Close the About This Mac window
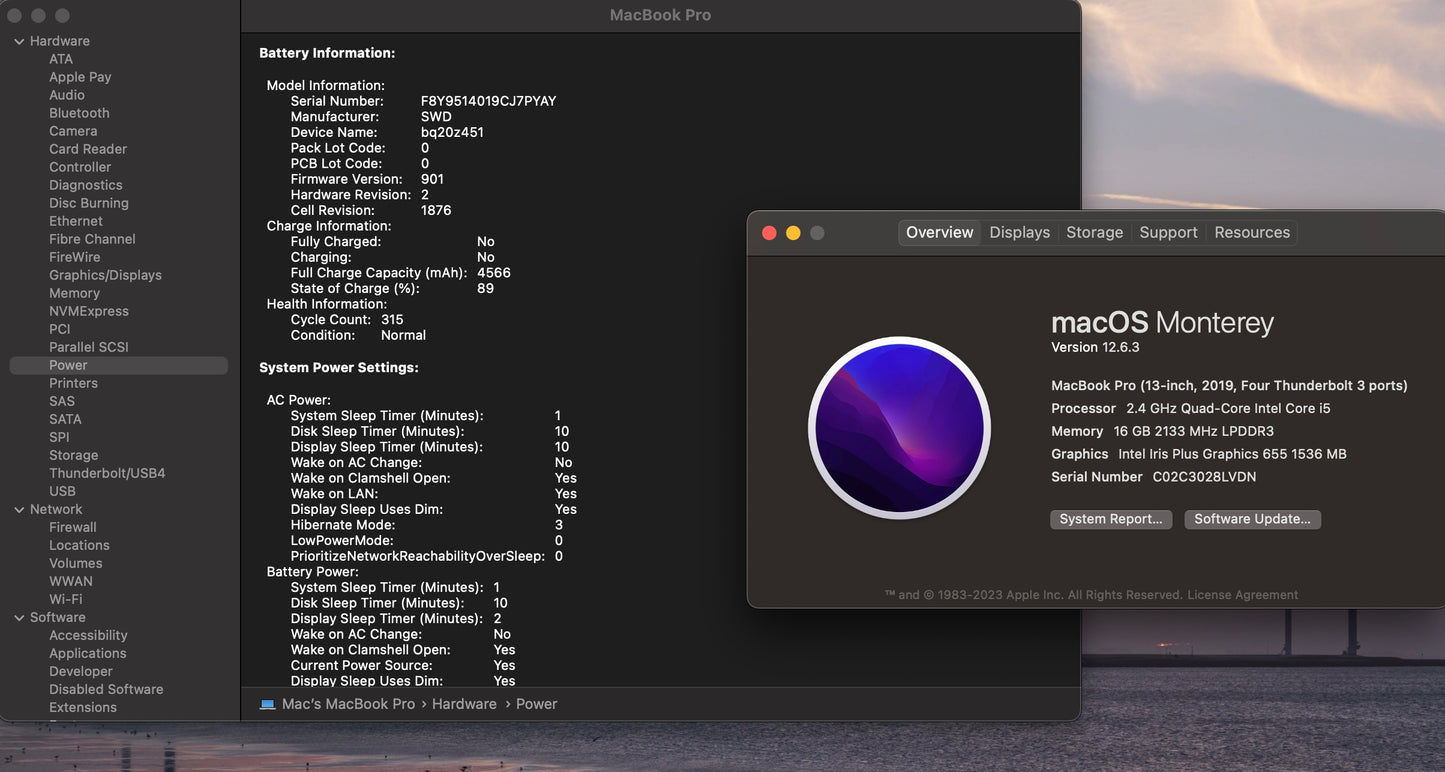The height and width of the screenshot is (772, 1445). click(769, 233)
